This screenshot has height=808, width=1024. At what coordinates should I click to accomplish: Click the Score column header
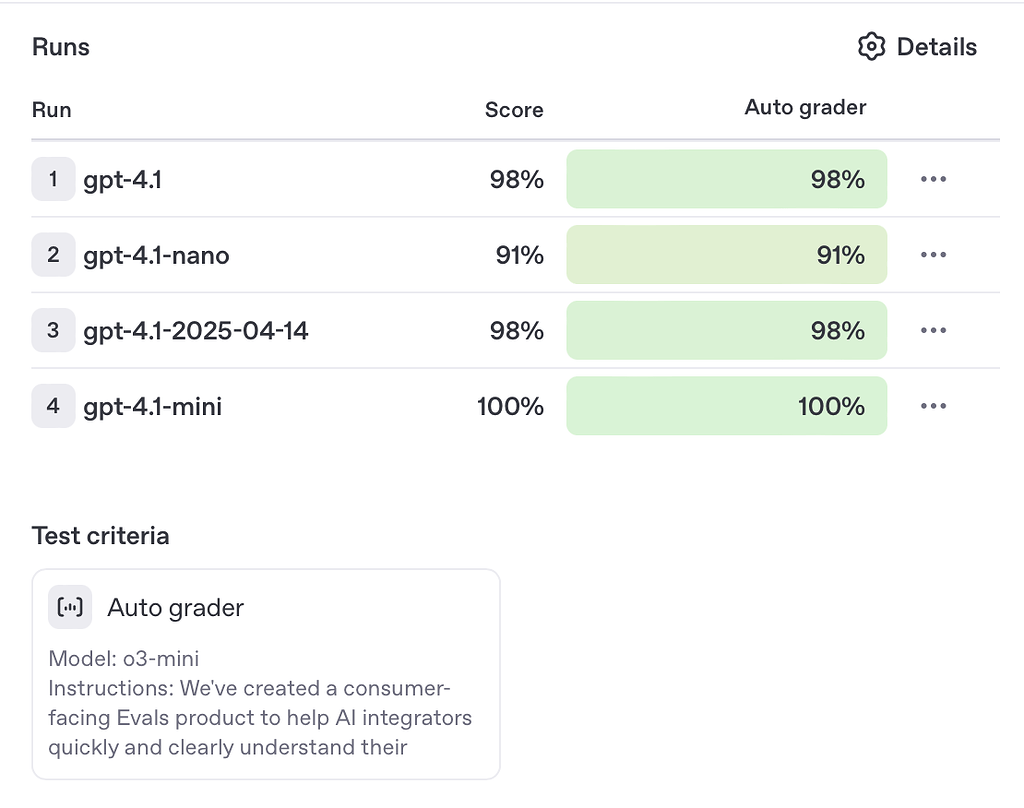click(x=514, y=110)
